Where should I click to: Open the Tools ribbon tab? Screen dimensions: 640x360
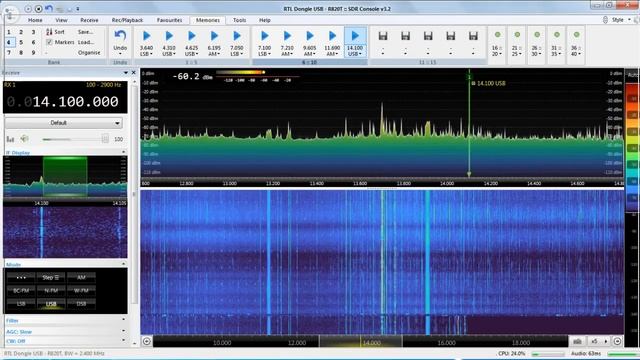pyautogui.click(x=240, y=20)
